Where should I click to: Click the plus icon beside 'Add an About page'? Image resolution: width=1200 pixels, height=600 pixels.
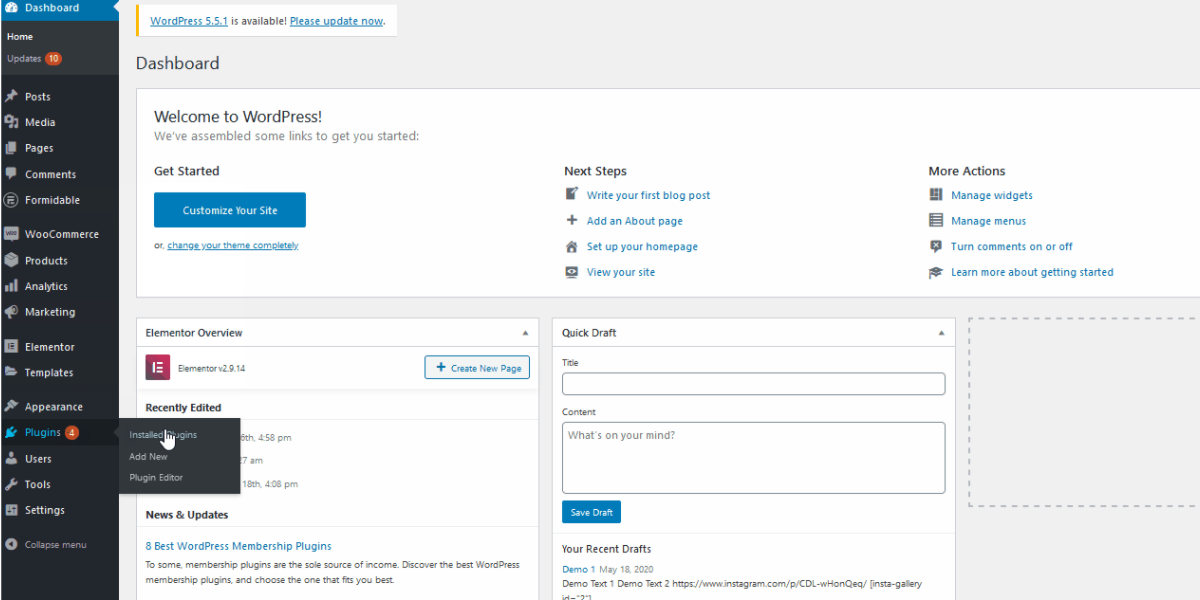[572, 221]
